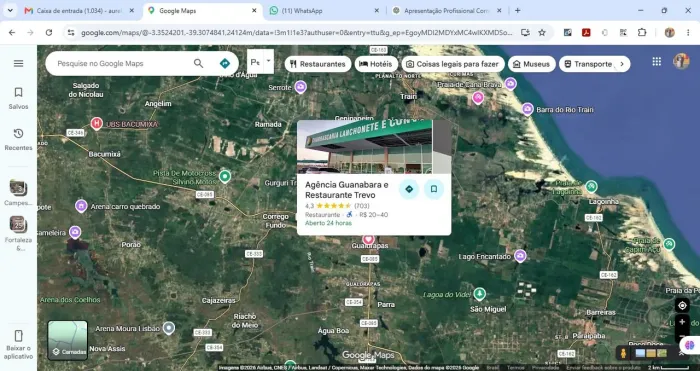700x371 pixels.
Task: Expand dropdown arrow beside search box
Action: [x=268, y=61]
